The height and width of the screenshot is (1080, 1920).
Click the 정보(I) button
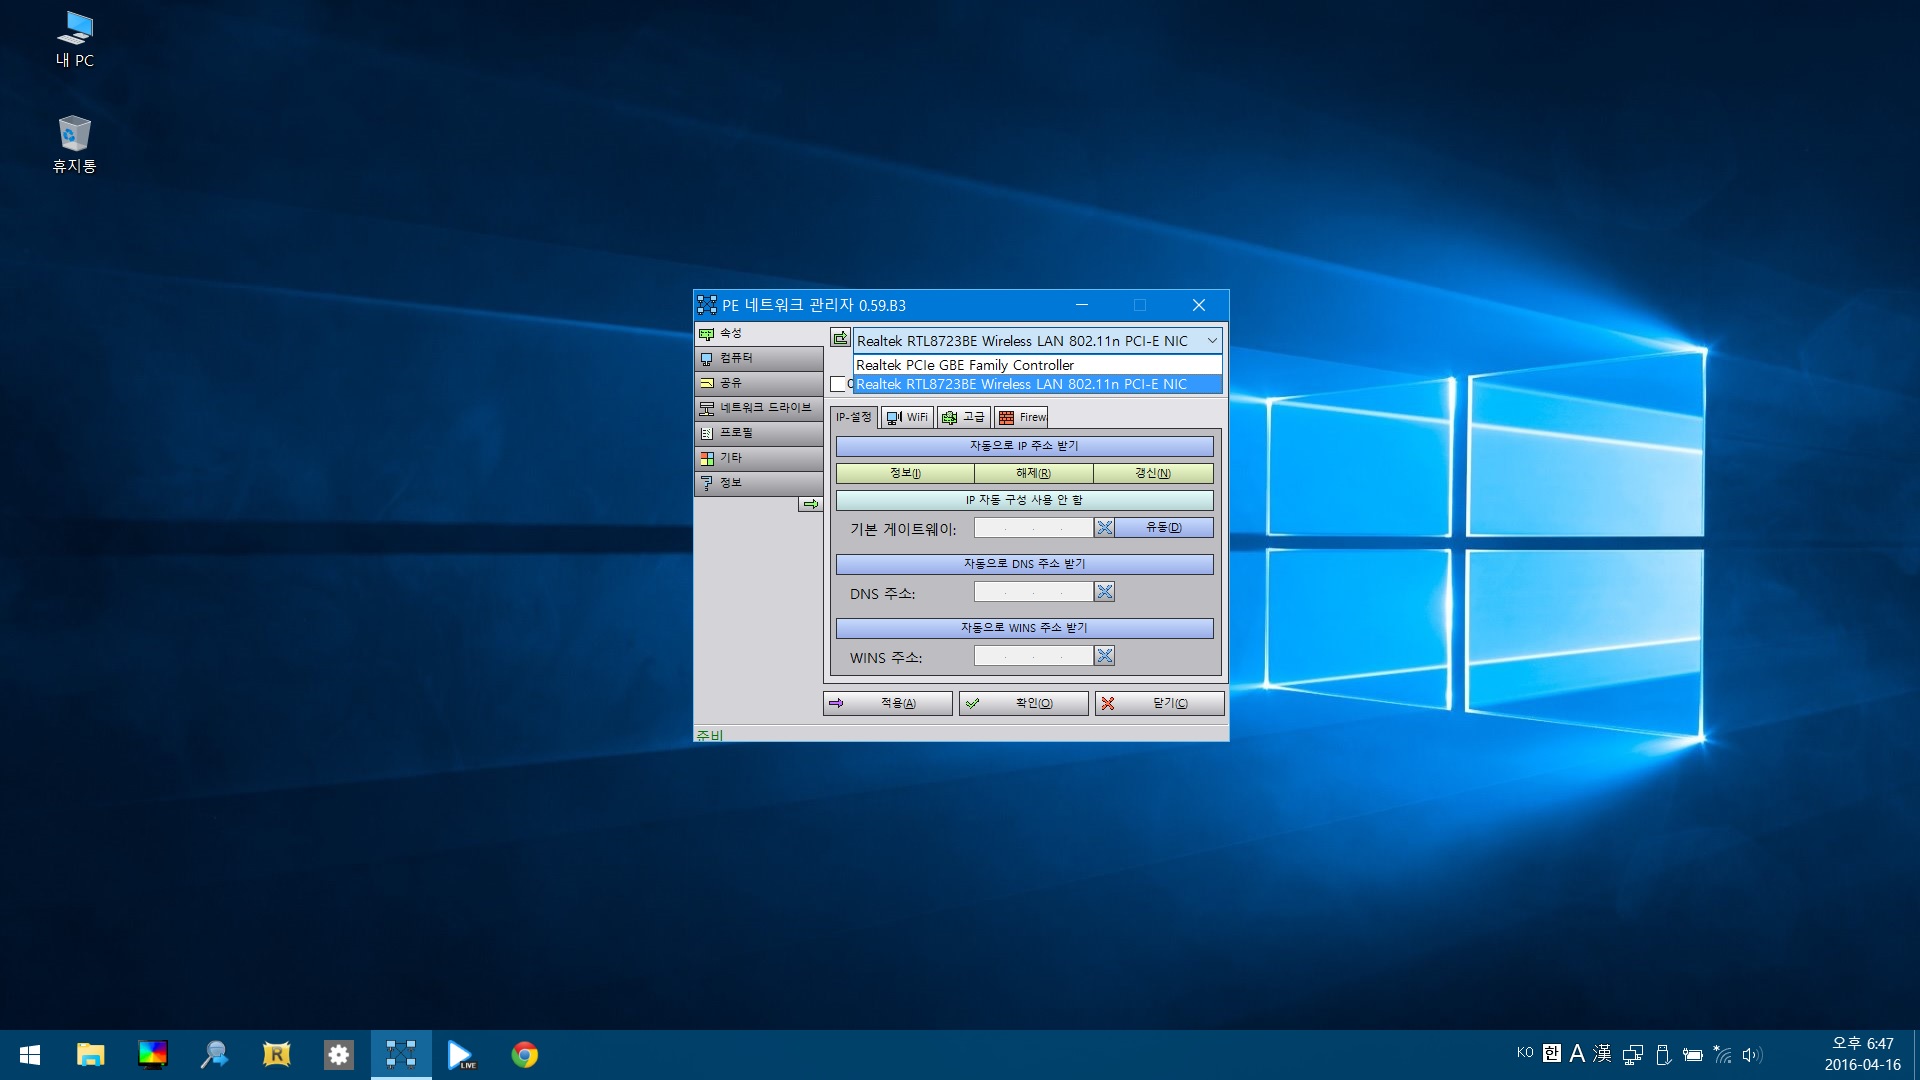coord(905,473)
